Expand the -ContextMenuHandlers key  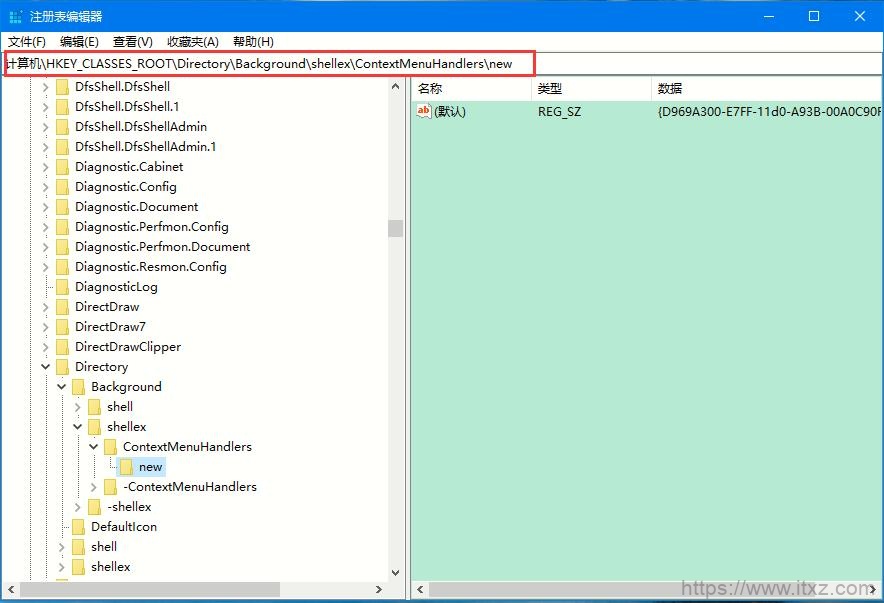click(94, 487)
